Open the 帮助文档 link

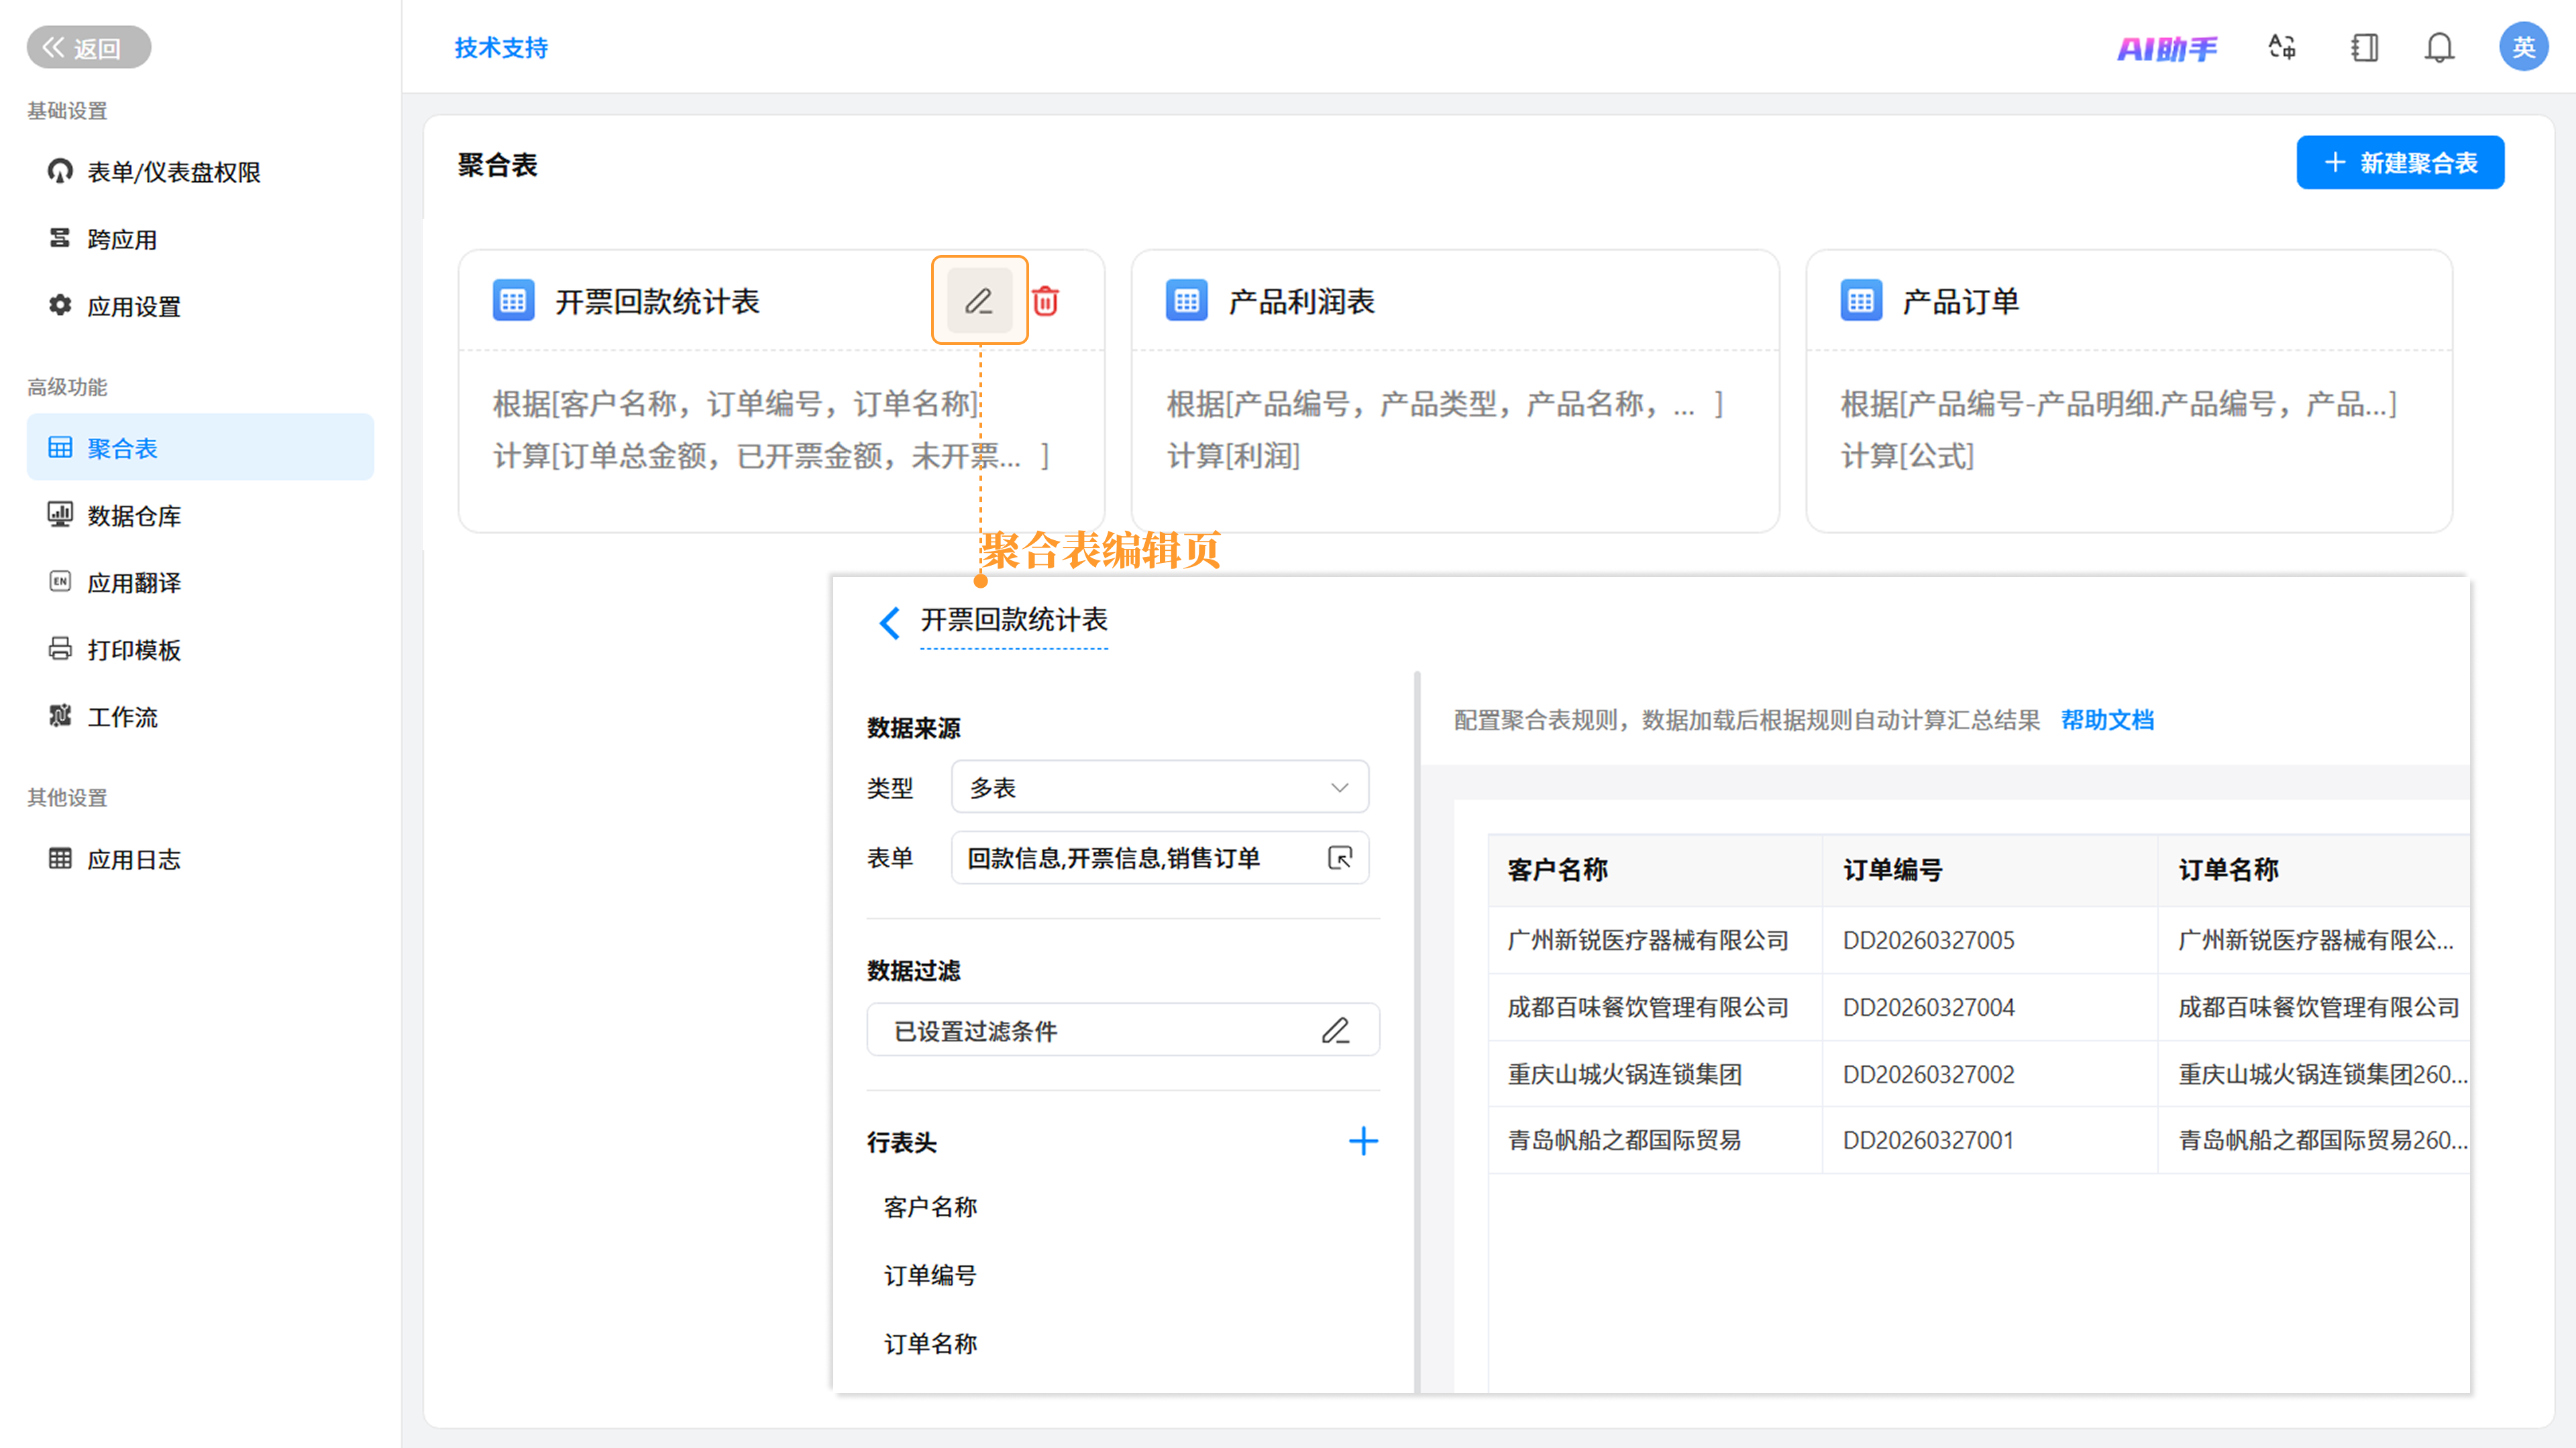point(2107,720)
